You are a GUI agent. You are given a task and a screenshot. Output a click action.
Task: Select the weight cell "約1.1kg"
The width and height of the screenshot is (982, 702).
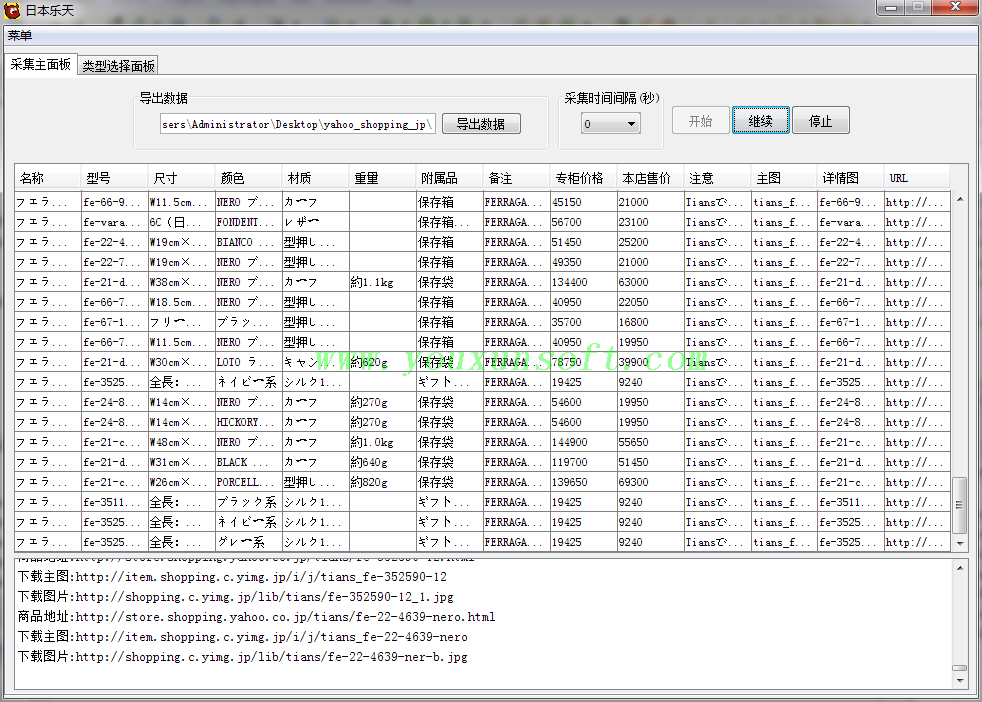click(383, 282)
